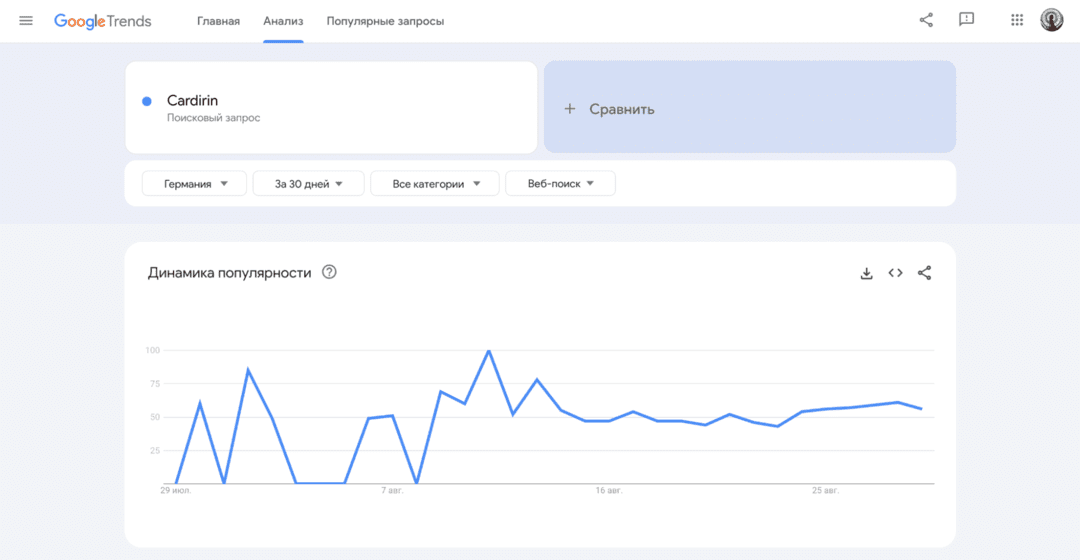Click the 16 авг. axis label
This screenshot has height=560, width=1080.
[609, 490]
